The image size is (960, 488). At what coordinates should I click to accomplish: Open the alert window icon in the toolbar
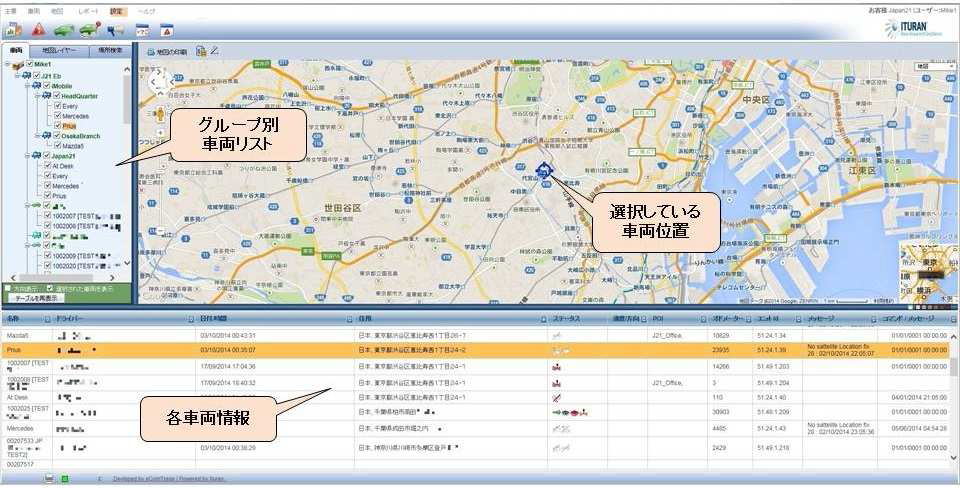coord(167,30)
